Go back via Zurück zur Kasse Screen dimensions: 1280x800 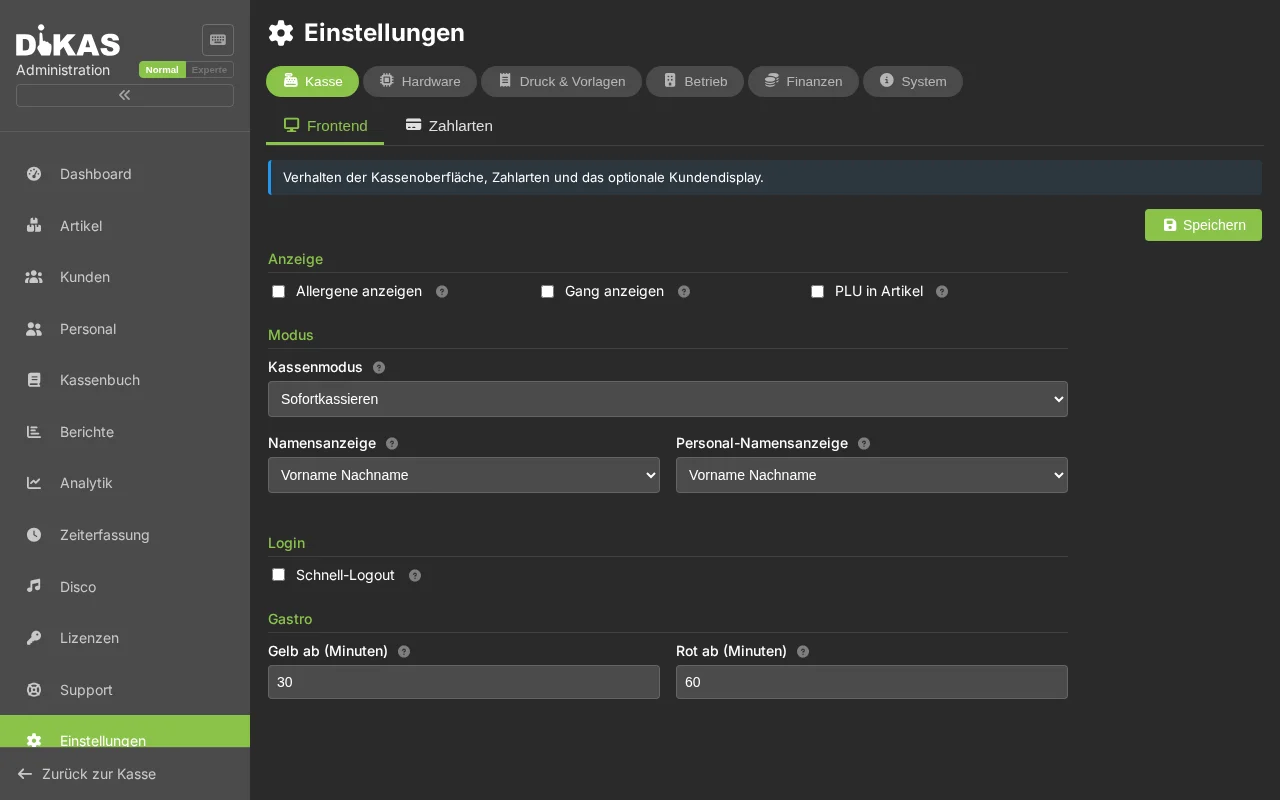tap(125, 774)
